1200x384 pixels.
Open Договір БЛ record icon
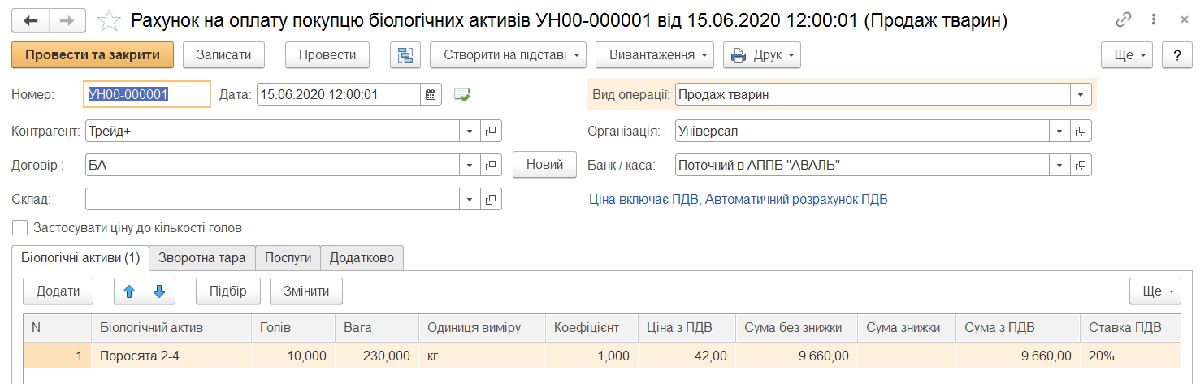coord(491,166)
